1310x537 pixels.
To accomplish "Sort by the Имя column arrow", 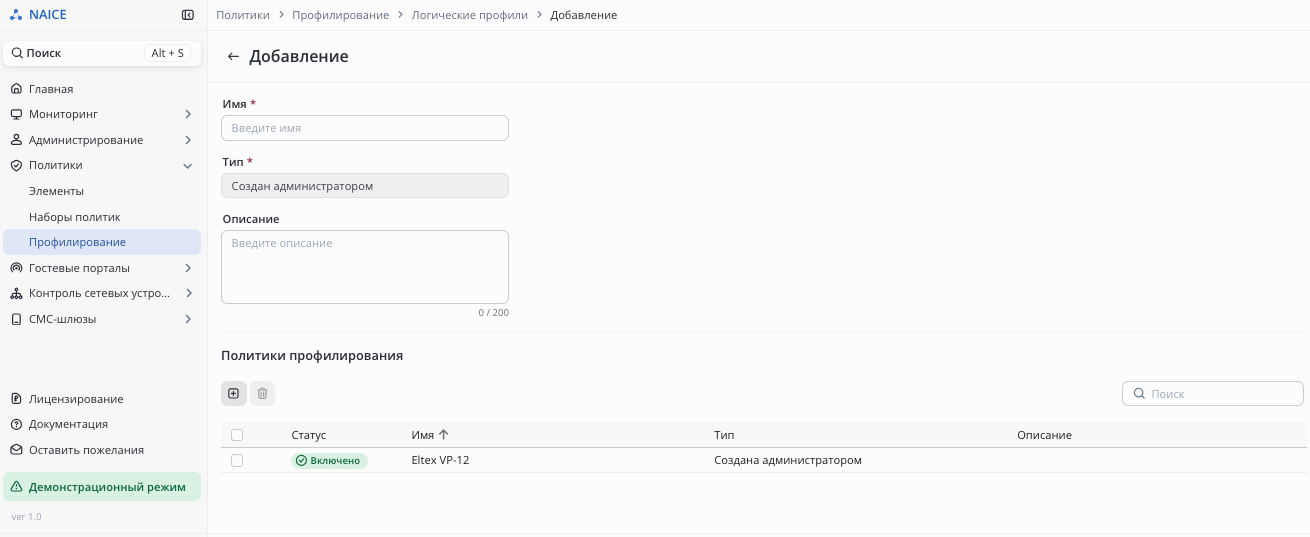I will point(444,435).
